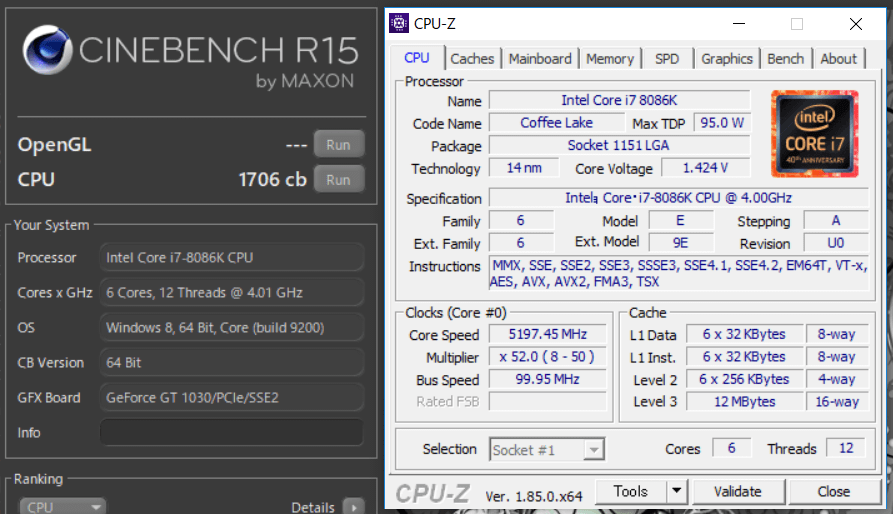Click the CPU-Z version text 'Ver. 1.85.0.x64'
893x514 pixels.
534,496
